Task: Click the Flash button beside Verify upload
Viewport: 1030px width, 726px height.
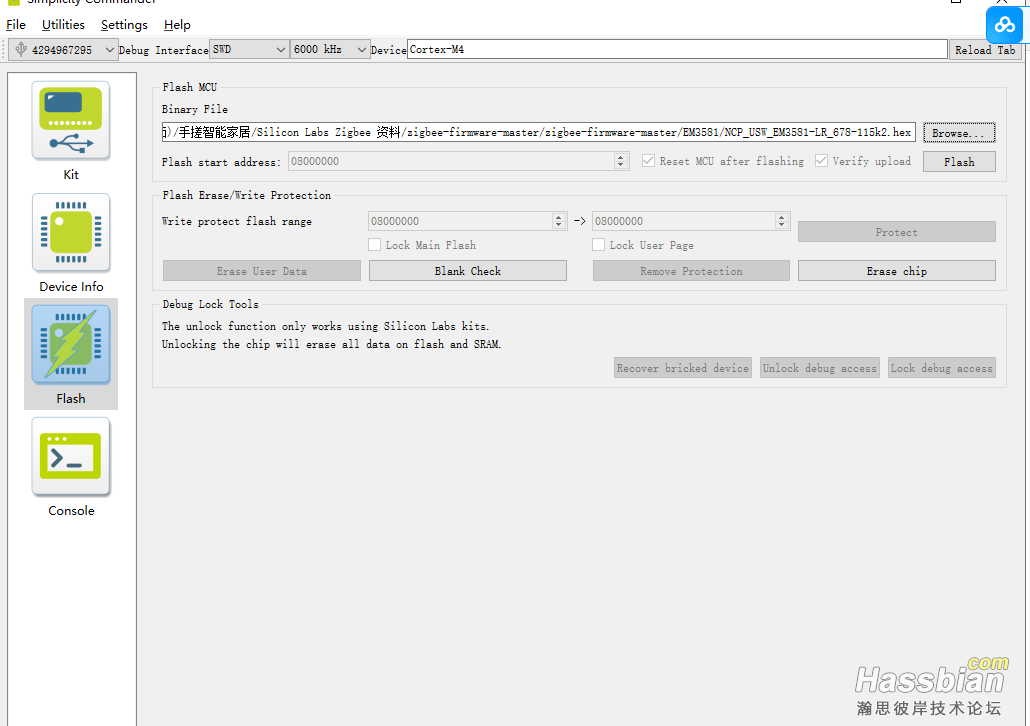Action: (x=959, y=162)
